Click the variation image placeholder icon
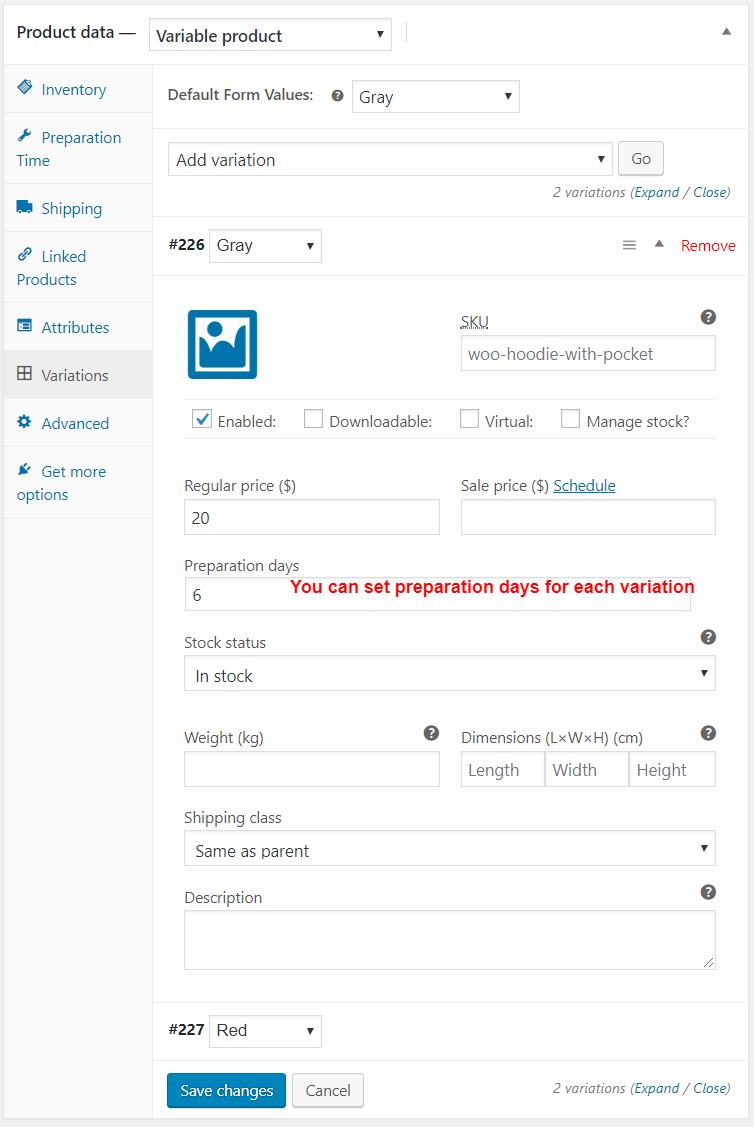This screenshot has width=754, height=1129. [x=222, y=344]
